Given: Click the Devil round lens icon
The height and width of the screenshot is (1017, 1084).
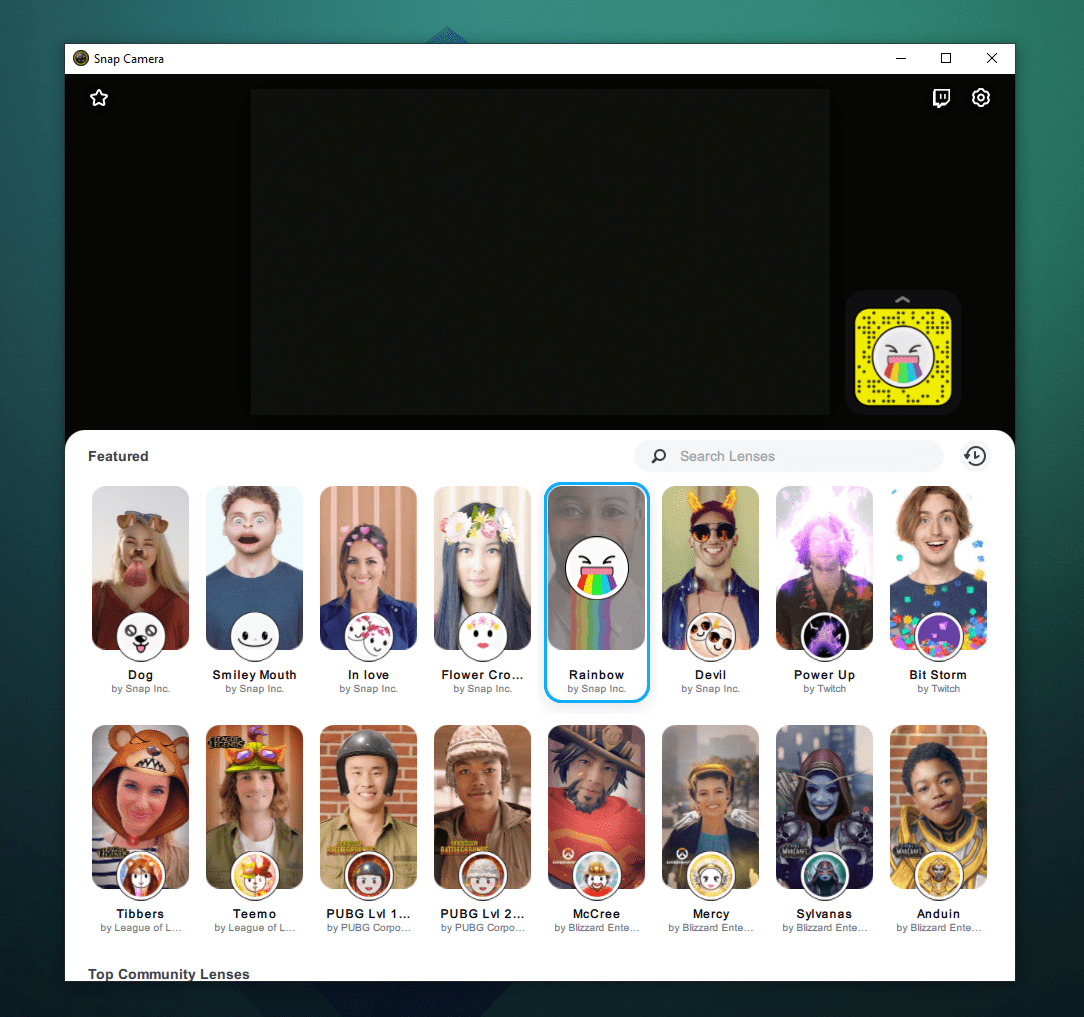Looking at the screenshot, I should [711, 636].
